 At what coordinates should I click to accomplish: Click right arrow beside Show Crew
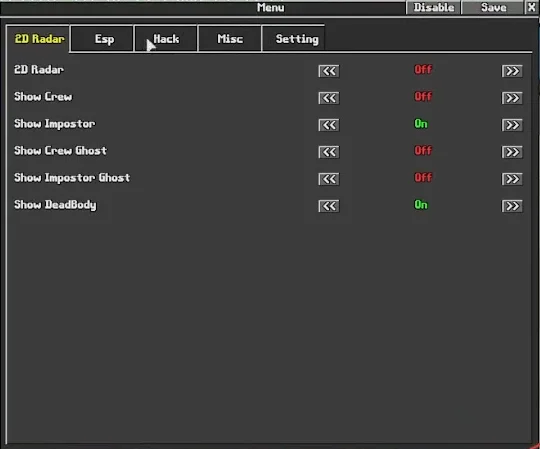pyautogui.click(x=512, y=98)
